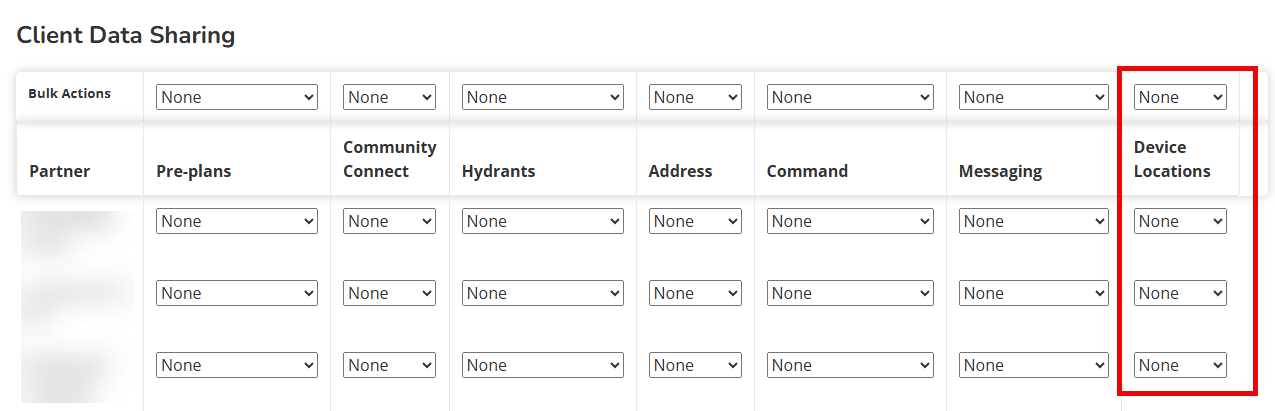Expand third partner's Device Locations dropdown
The width and height of the screenshot is (1275, 411).
click(1180, 365)
